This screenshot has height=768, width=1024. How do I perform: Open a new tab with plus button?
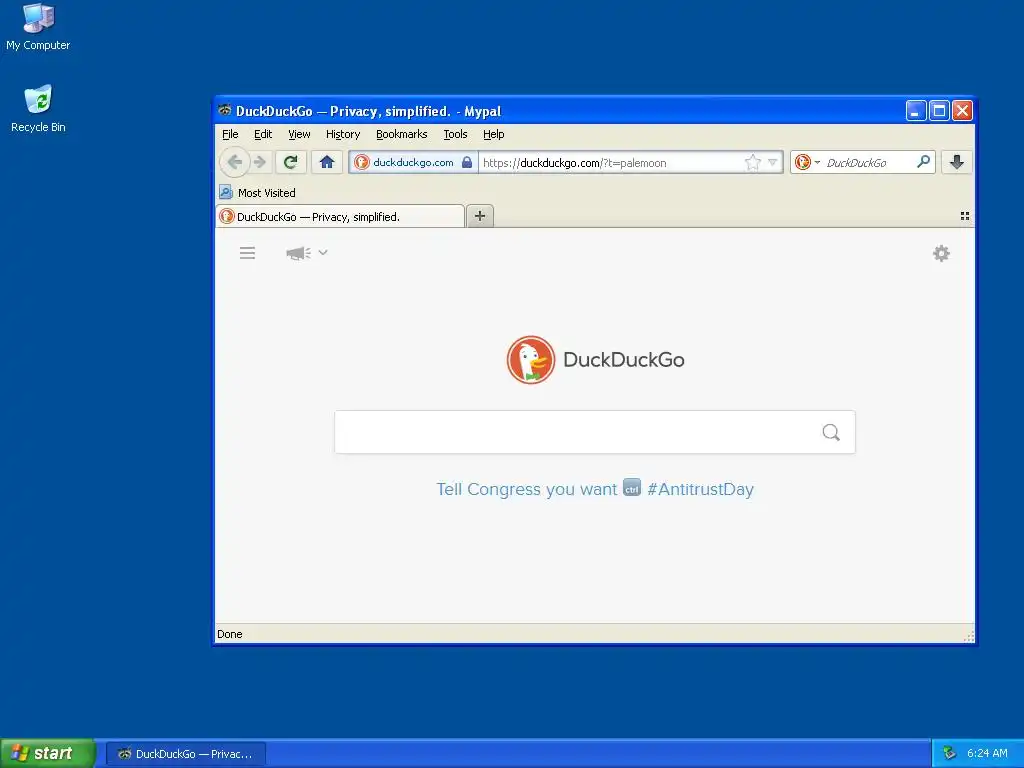pyautogui.click(x=480, y=216)
